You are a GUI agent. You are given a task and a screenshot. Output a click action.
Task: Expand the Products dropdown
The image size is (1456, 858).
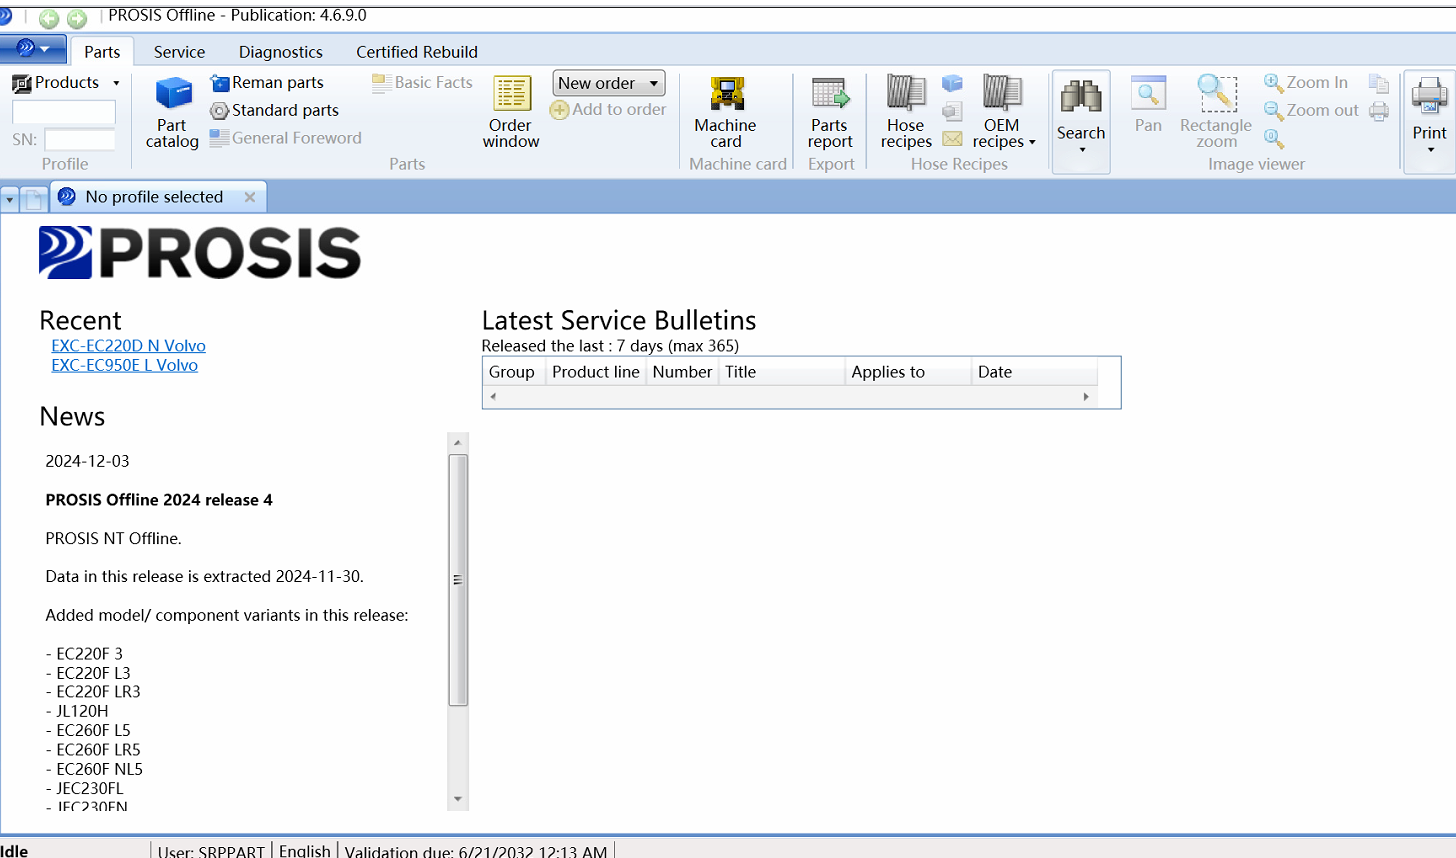[116, 83]
